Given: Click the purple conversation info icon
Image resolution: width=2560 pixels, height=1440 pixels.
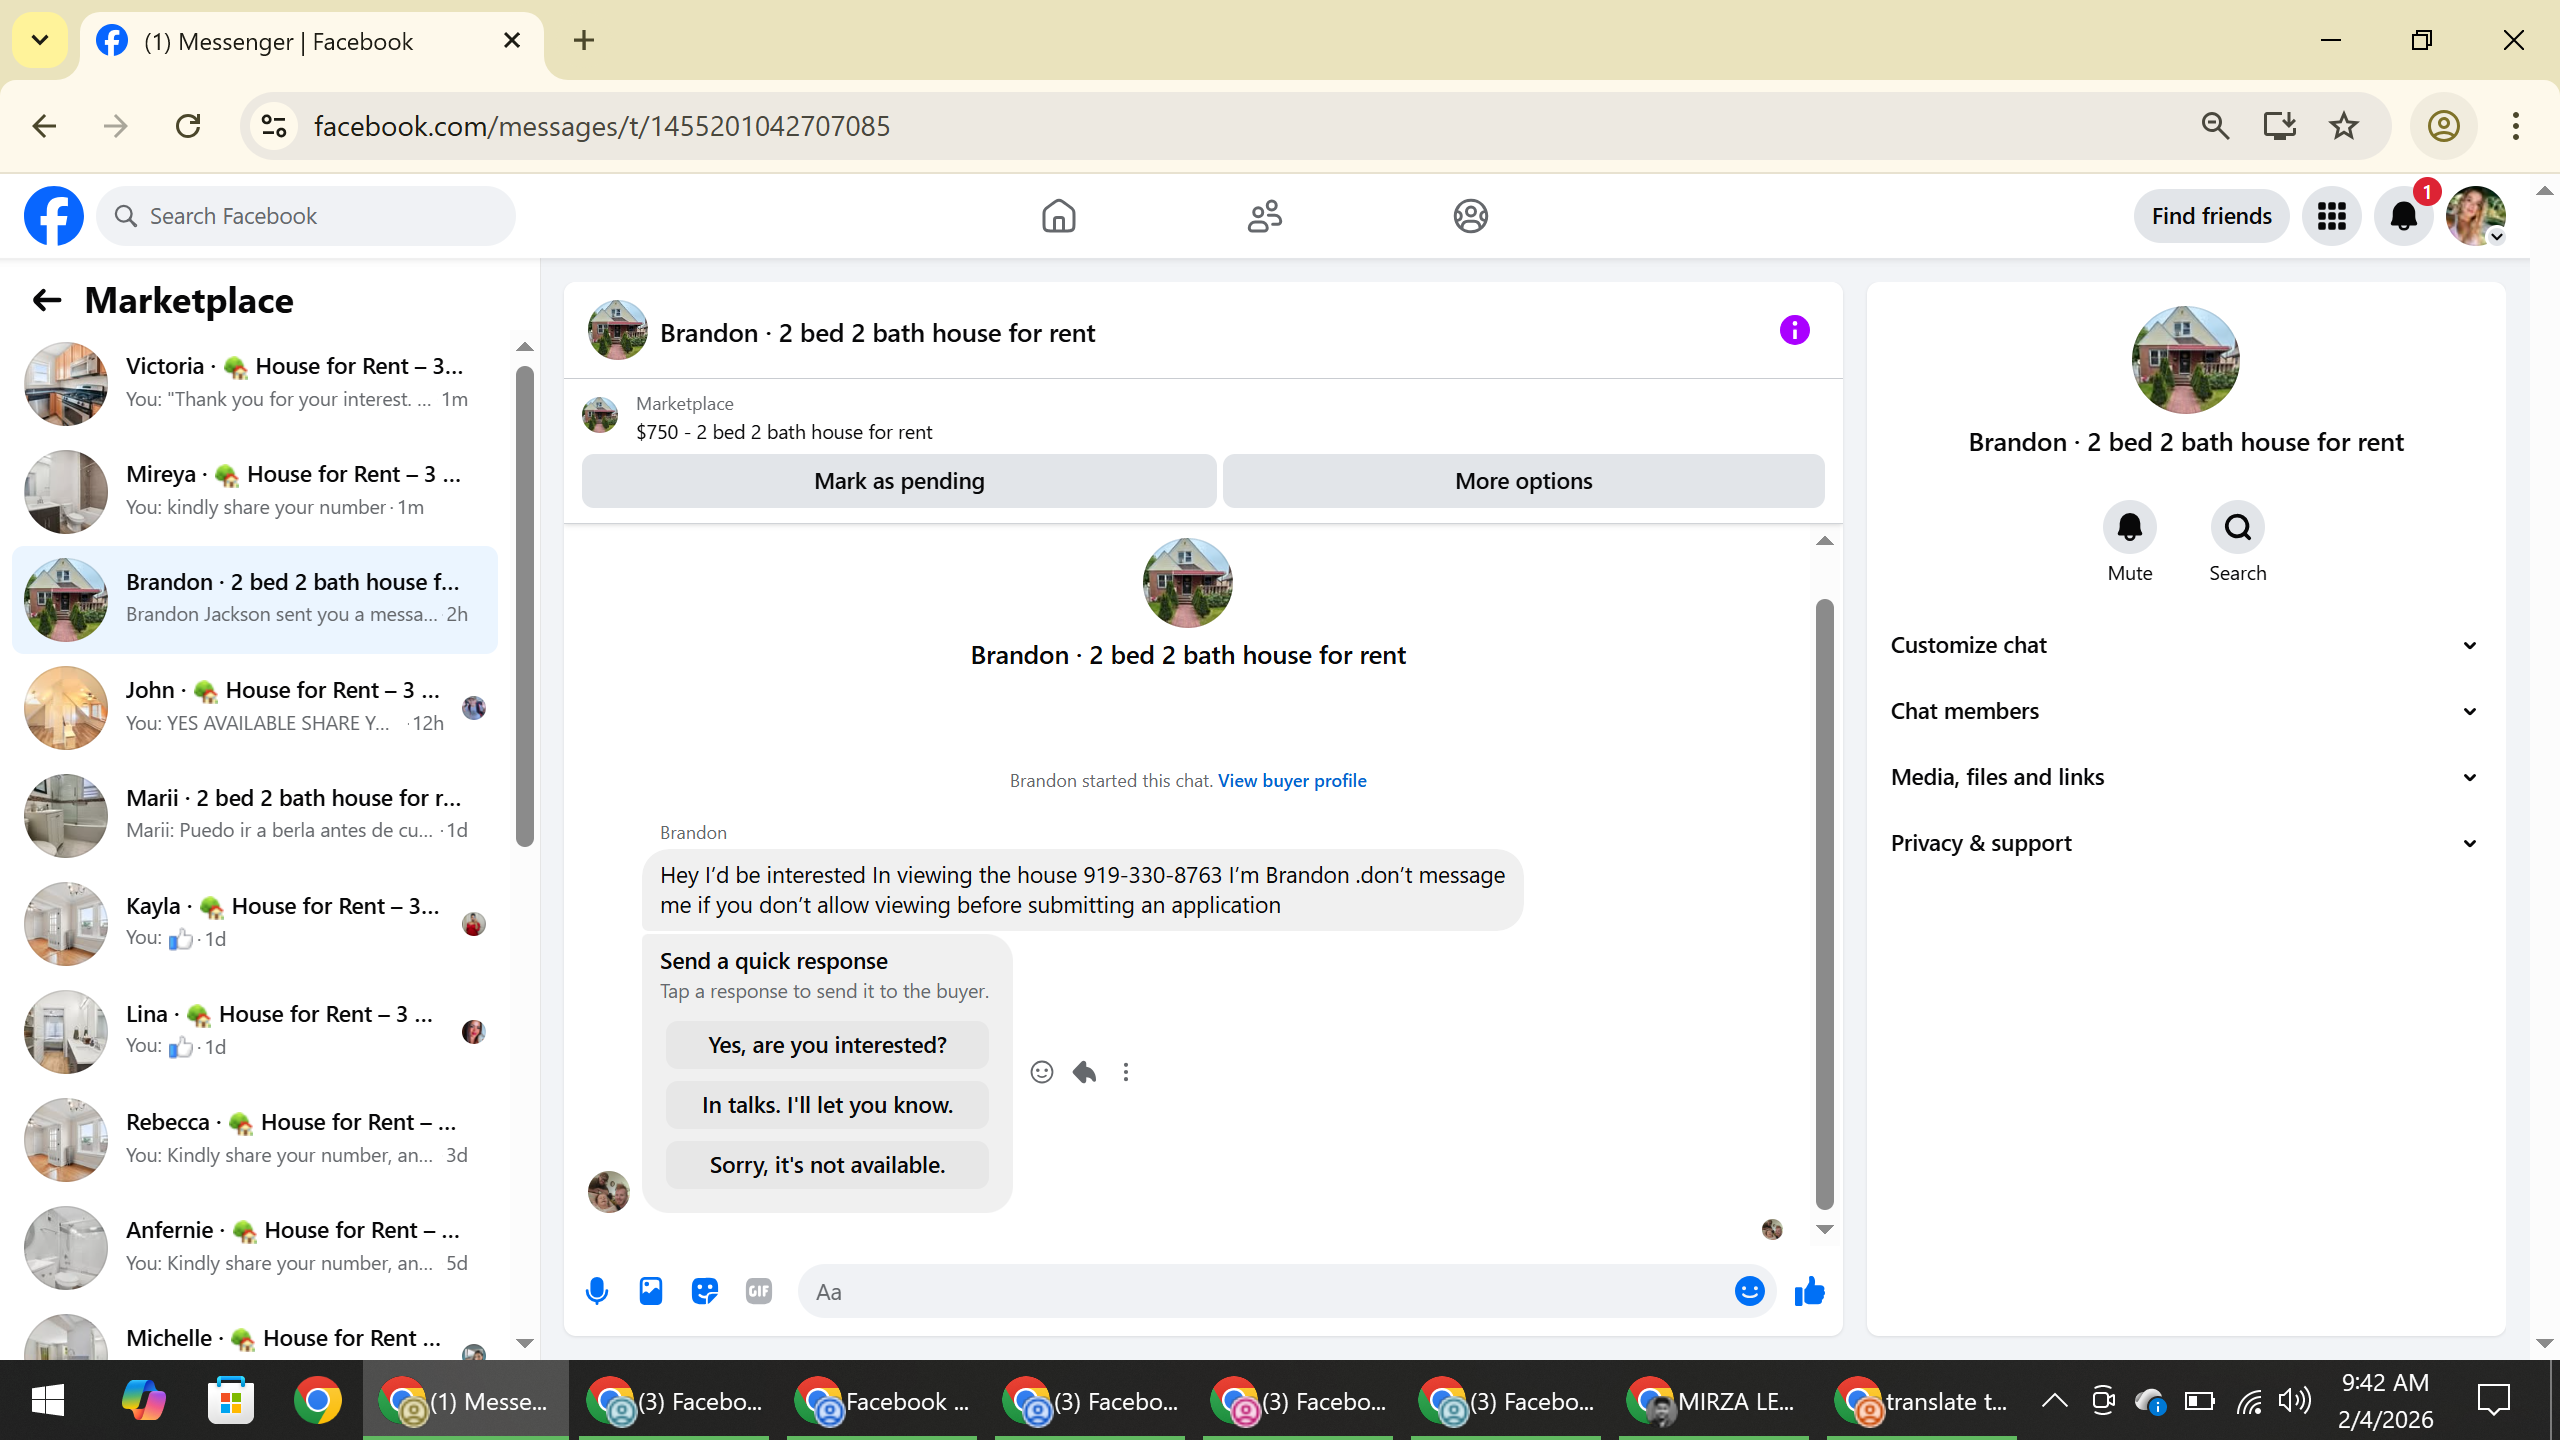Looking at the screenshot, I should [1795, 330].
